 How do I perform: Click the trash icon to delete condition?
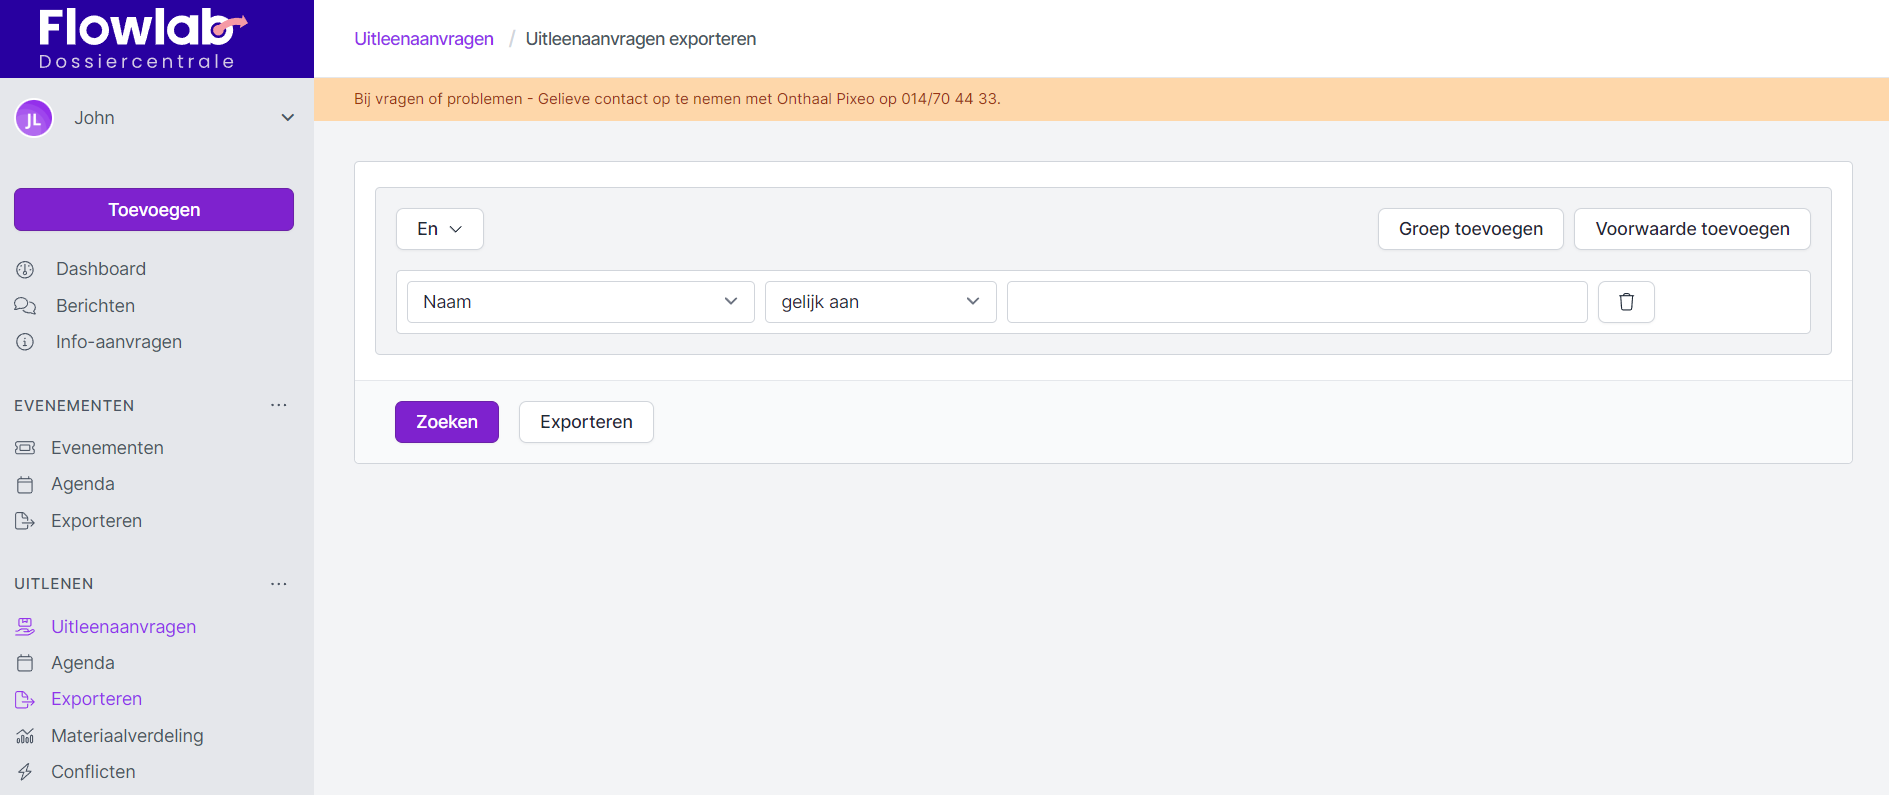(x=1626, y=302)
